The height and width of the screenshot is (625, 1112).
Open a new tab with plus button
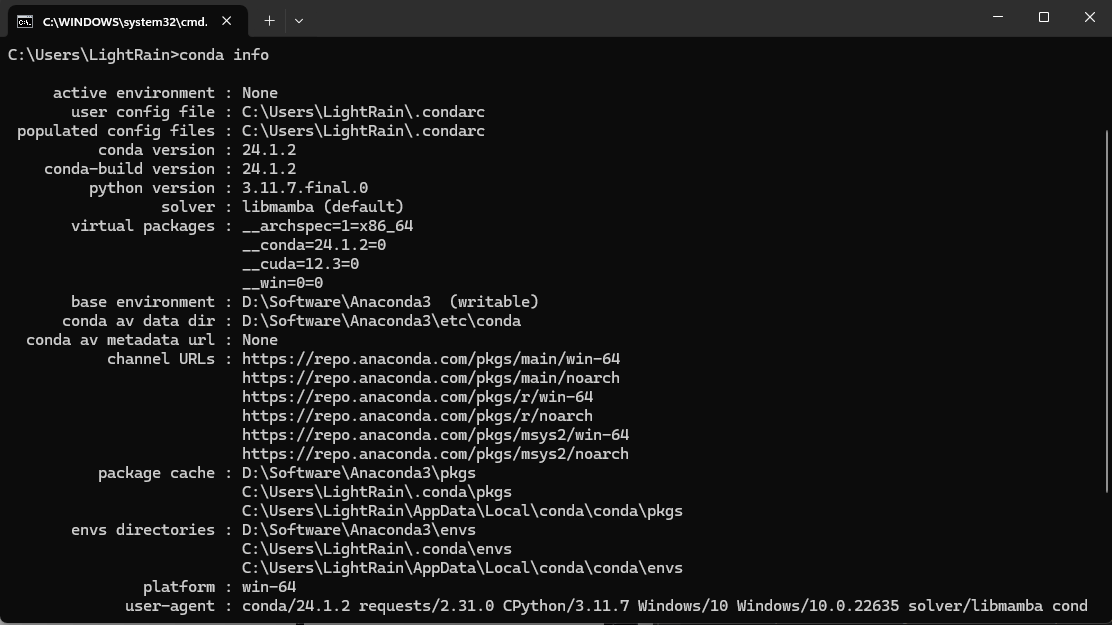pyautogui.click(x=269, y=20)
